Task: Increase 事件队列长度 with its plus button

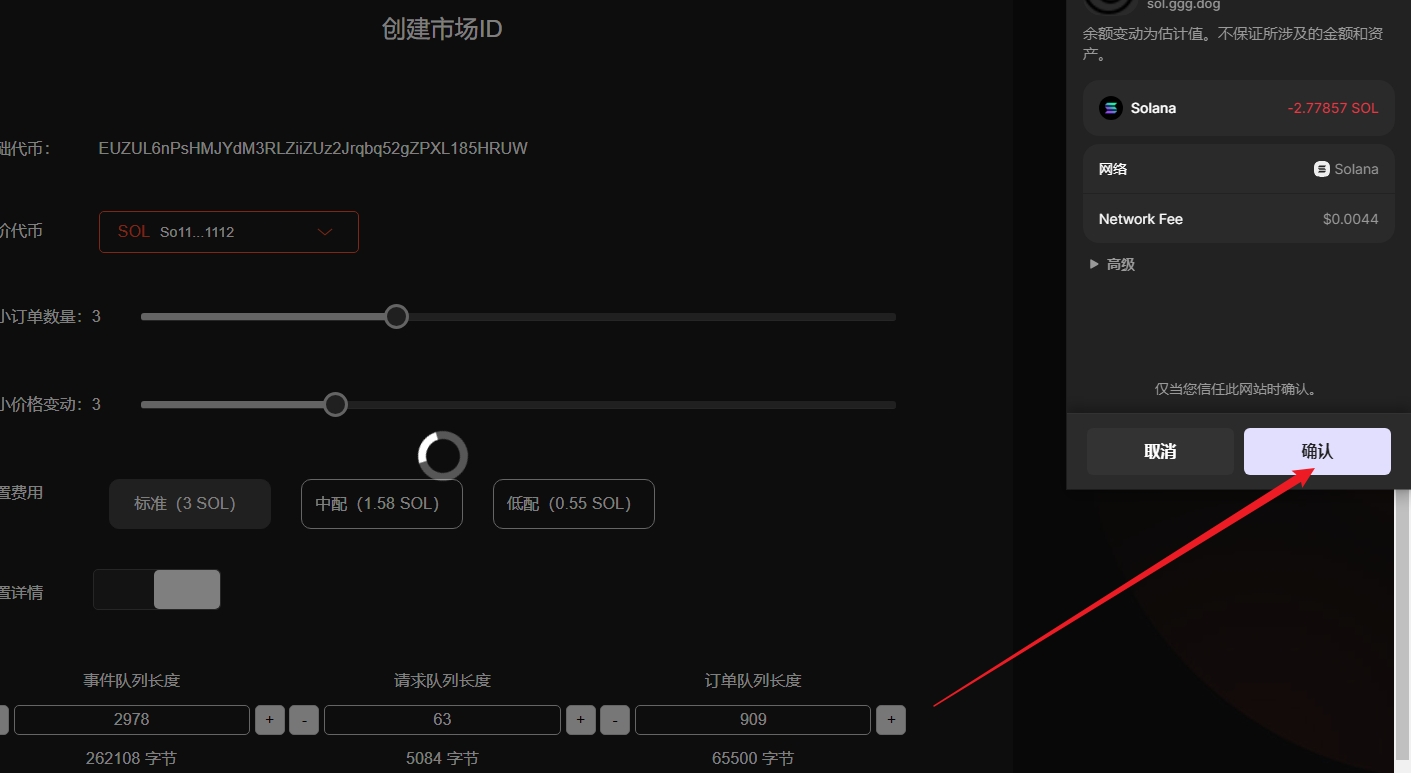Action: click(270, 720)
